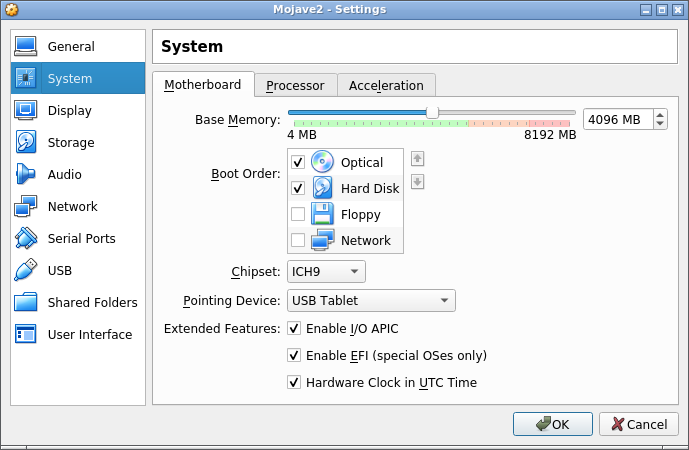Open the User Interface icon

[x=25, y=334]
